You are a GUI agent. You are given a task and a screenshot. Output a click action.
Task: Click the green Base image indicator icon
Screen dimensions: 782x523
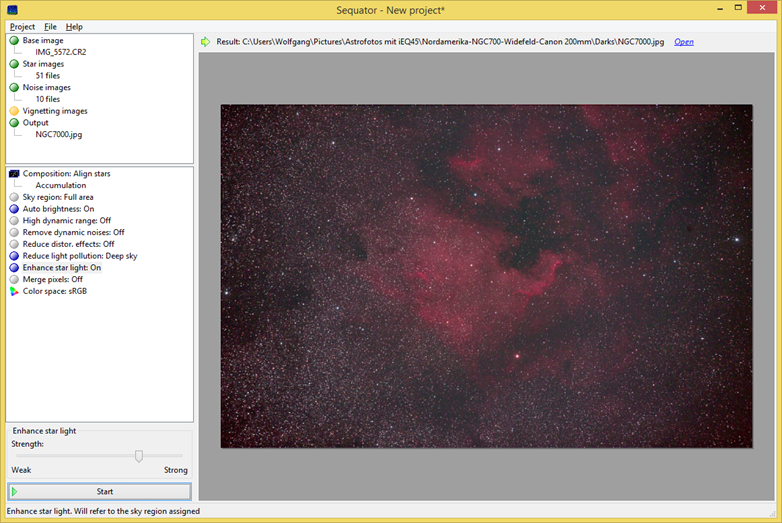point(14,40)
